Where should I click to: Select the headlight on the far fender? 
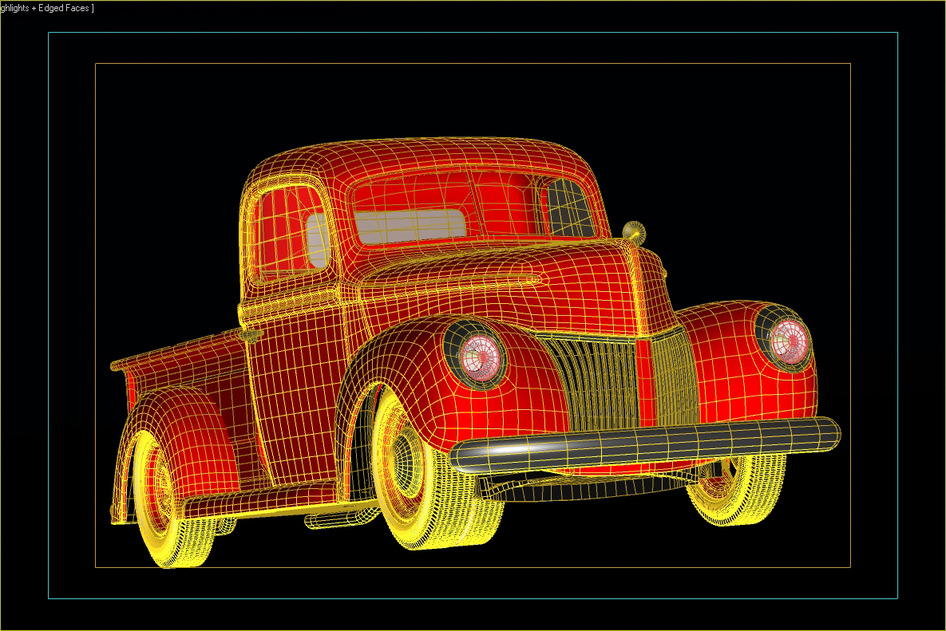point(789,341)
